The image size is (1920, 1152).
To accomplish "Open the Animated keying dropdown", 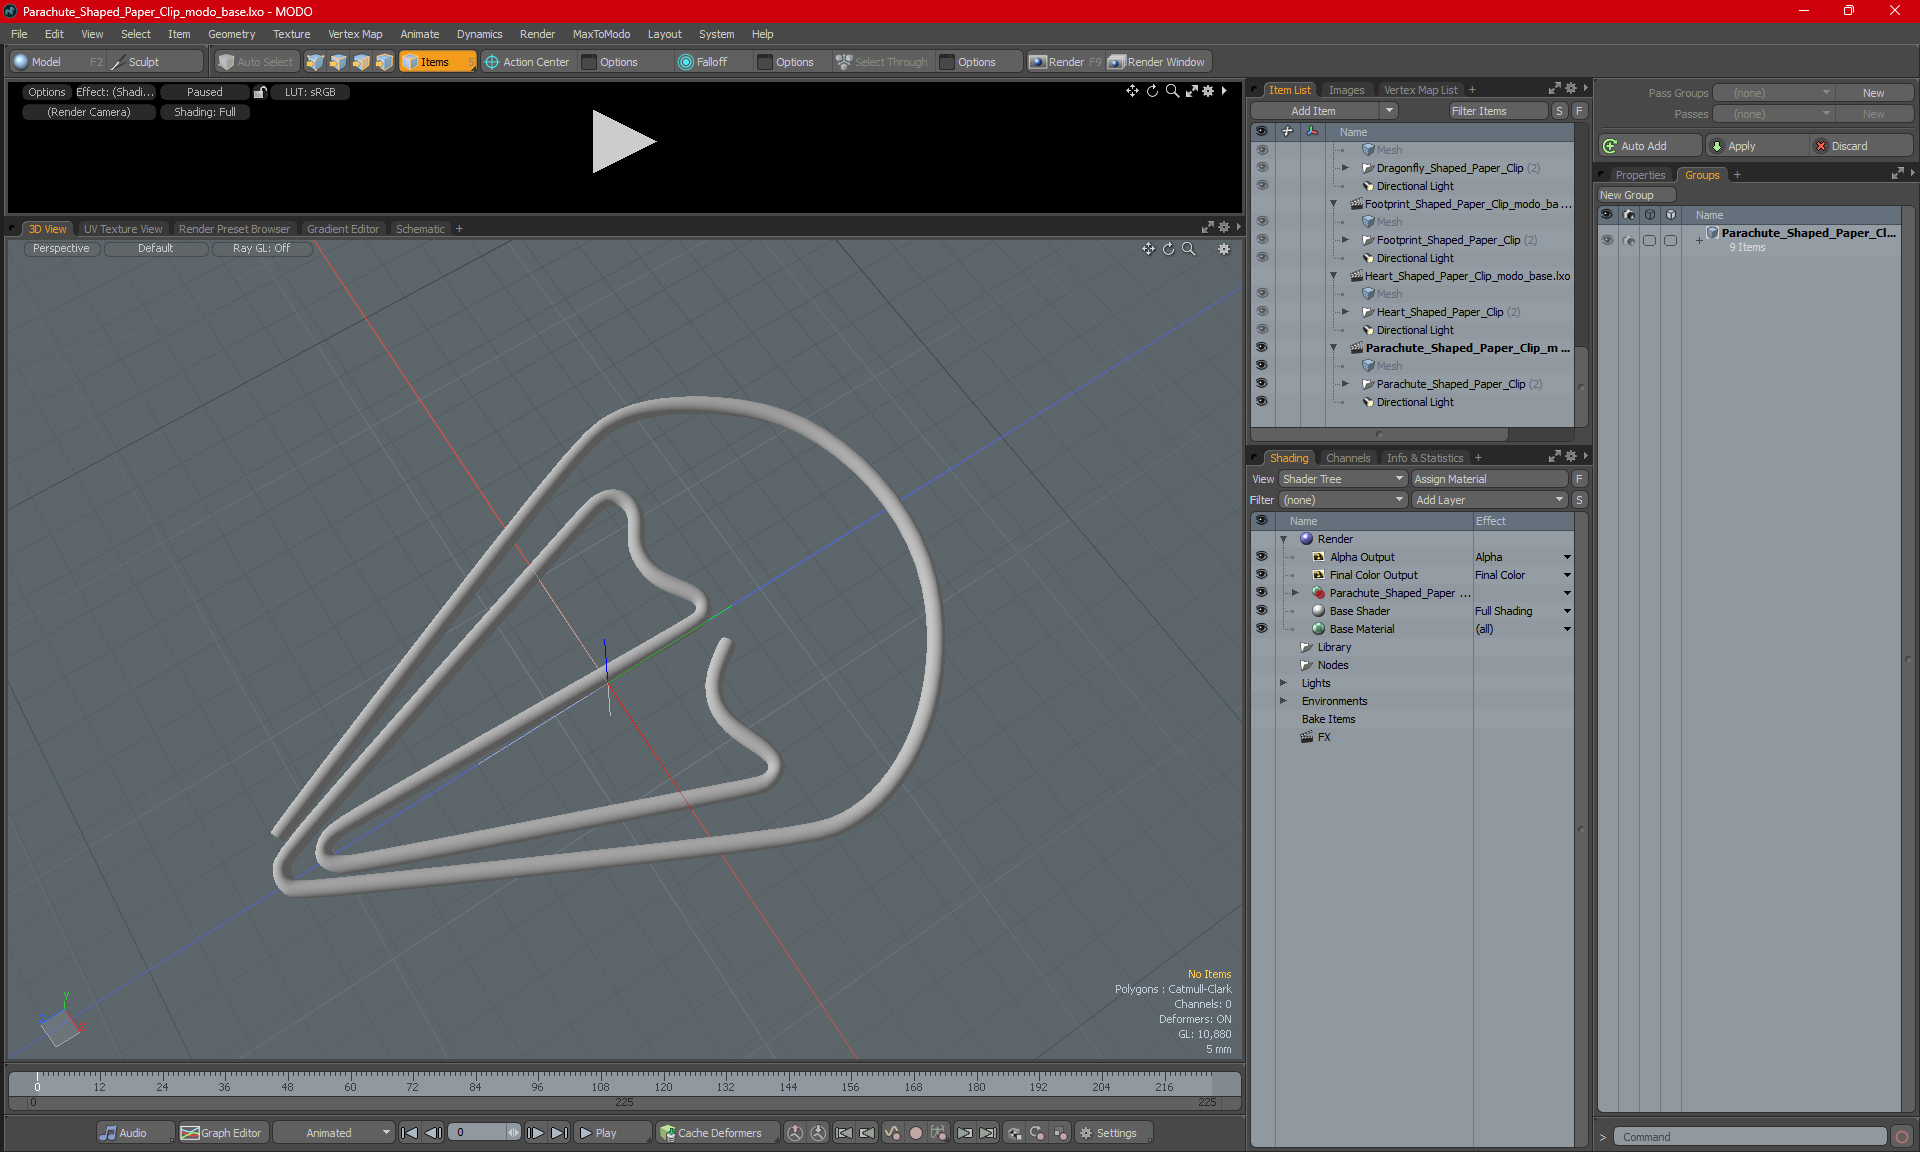I will [335, 1133].
